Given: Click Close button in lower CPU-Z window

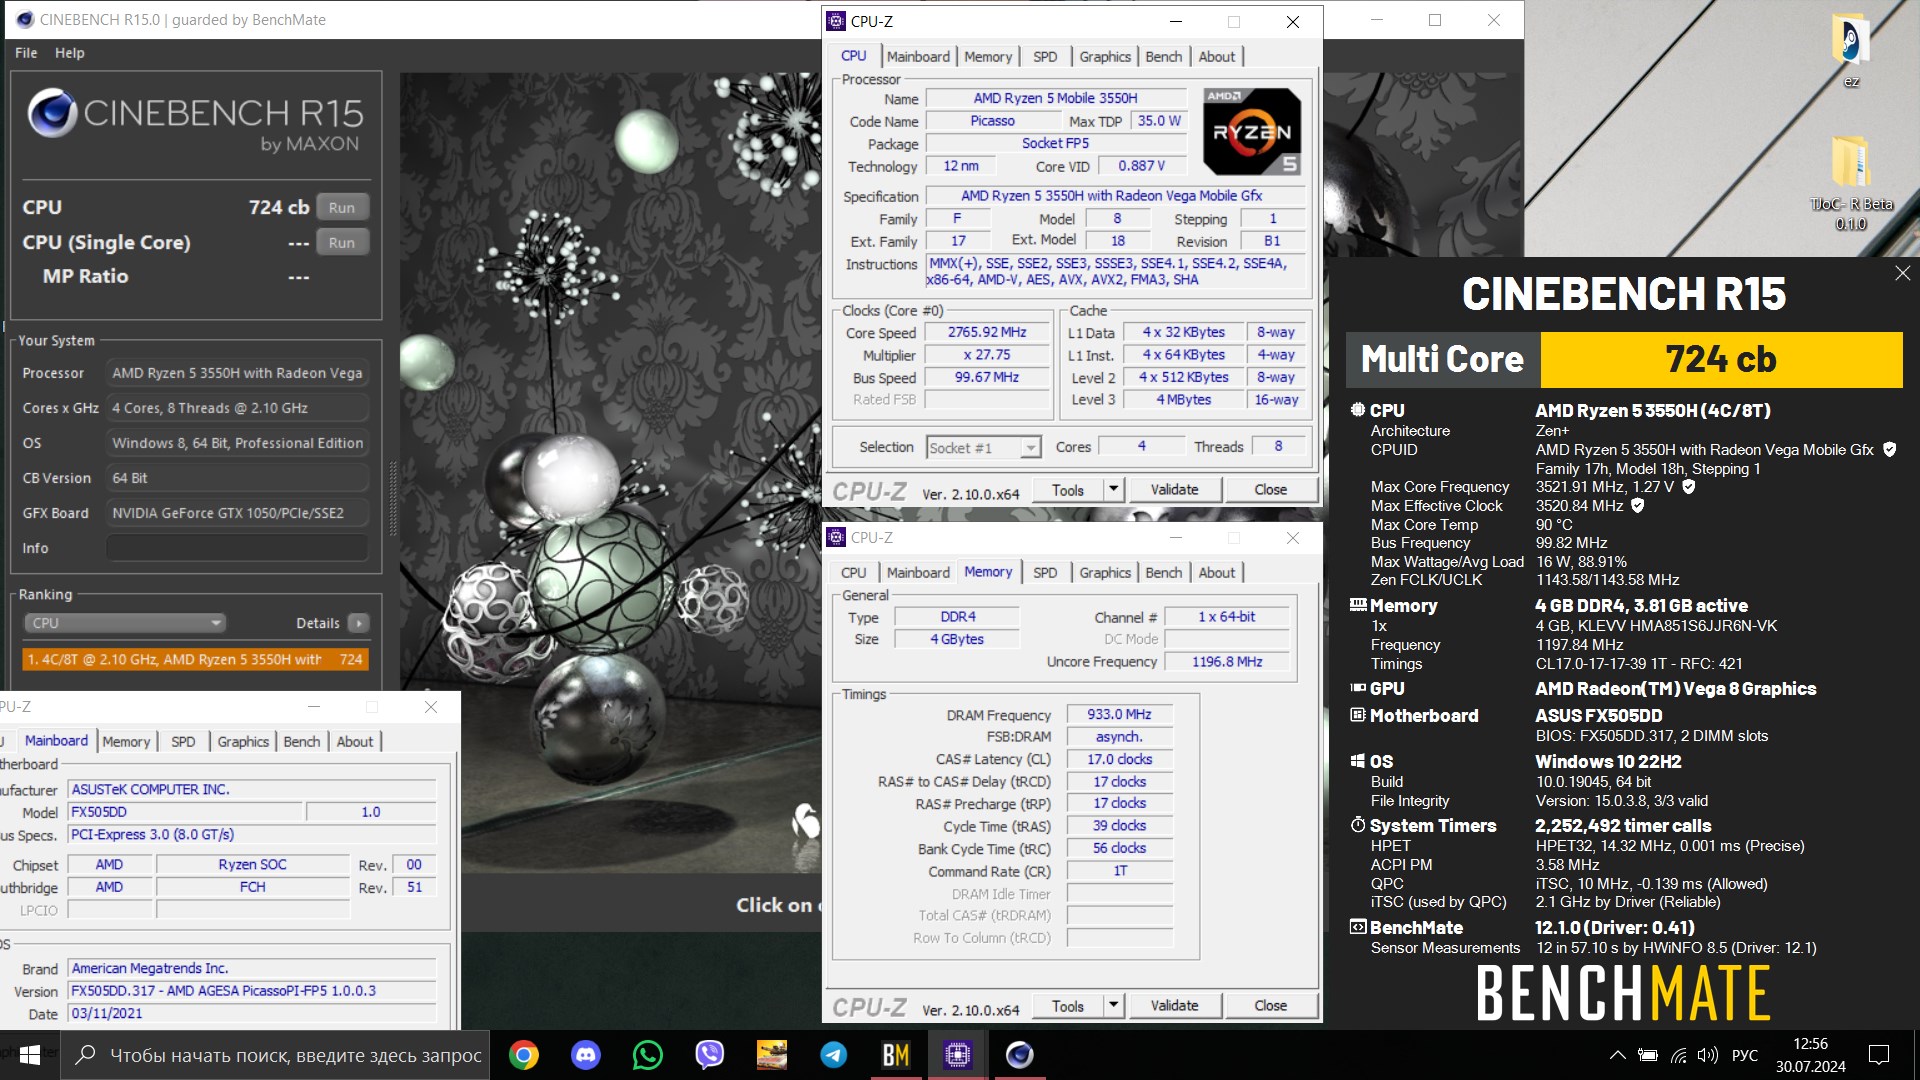Looking at the screenshot, I should tap(1271, 1006).
